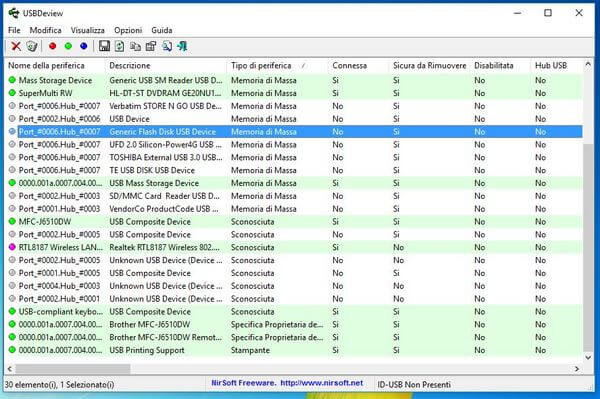The height and width of the screenshot is (399, 600).
Task: Select 'UFD 2.0 Silicon-Power4G USB ...' cell
Action: point(165,144)
